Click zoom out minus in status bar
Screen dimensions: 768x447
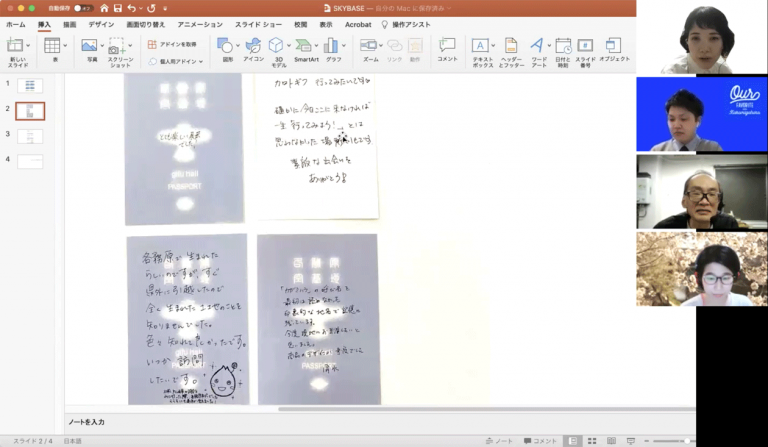pos(647,441)
